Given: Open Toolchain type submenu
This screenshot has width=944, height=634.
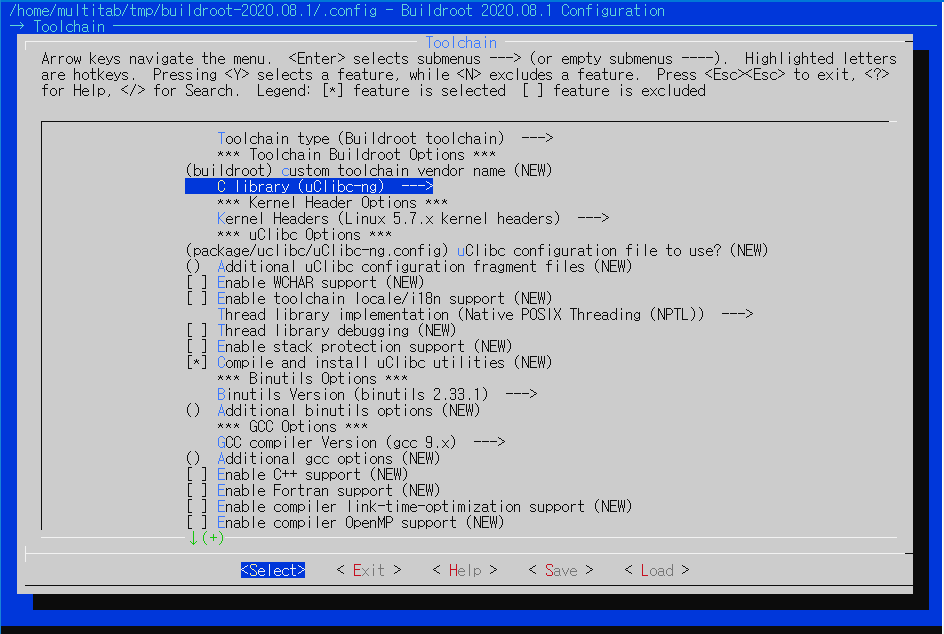Looking at the screenshot, I should tap(385, 138).
